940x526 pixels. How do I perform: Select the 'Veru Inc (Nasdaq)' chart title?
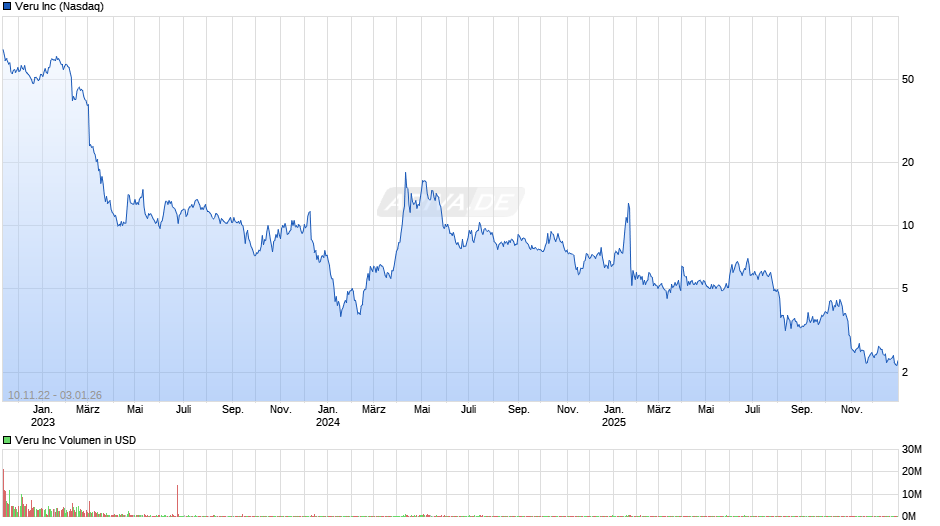click(x=59, y=7)
